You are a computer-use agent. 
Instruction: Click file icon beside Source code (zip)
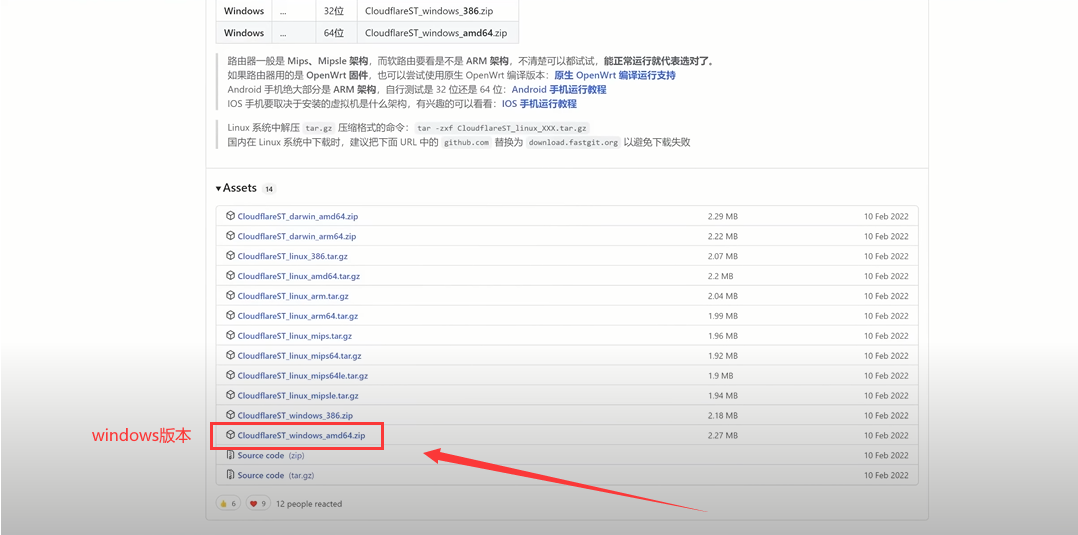click(x=230, y=455)
